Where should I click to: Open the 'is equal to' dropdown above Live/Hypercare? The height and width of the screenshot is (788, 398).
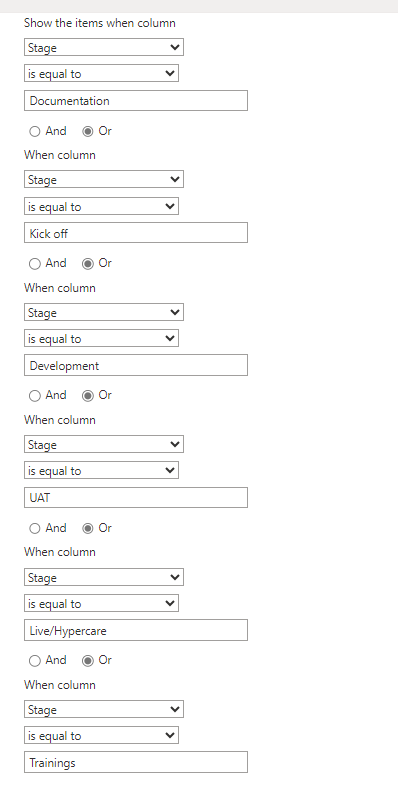[x=102, y=603]
